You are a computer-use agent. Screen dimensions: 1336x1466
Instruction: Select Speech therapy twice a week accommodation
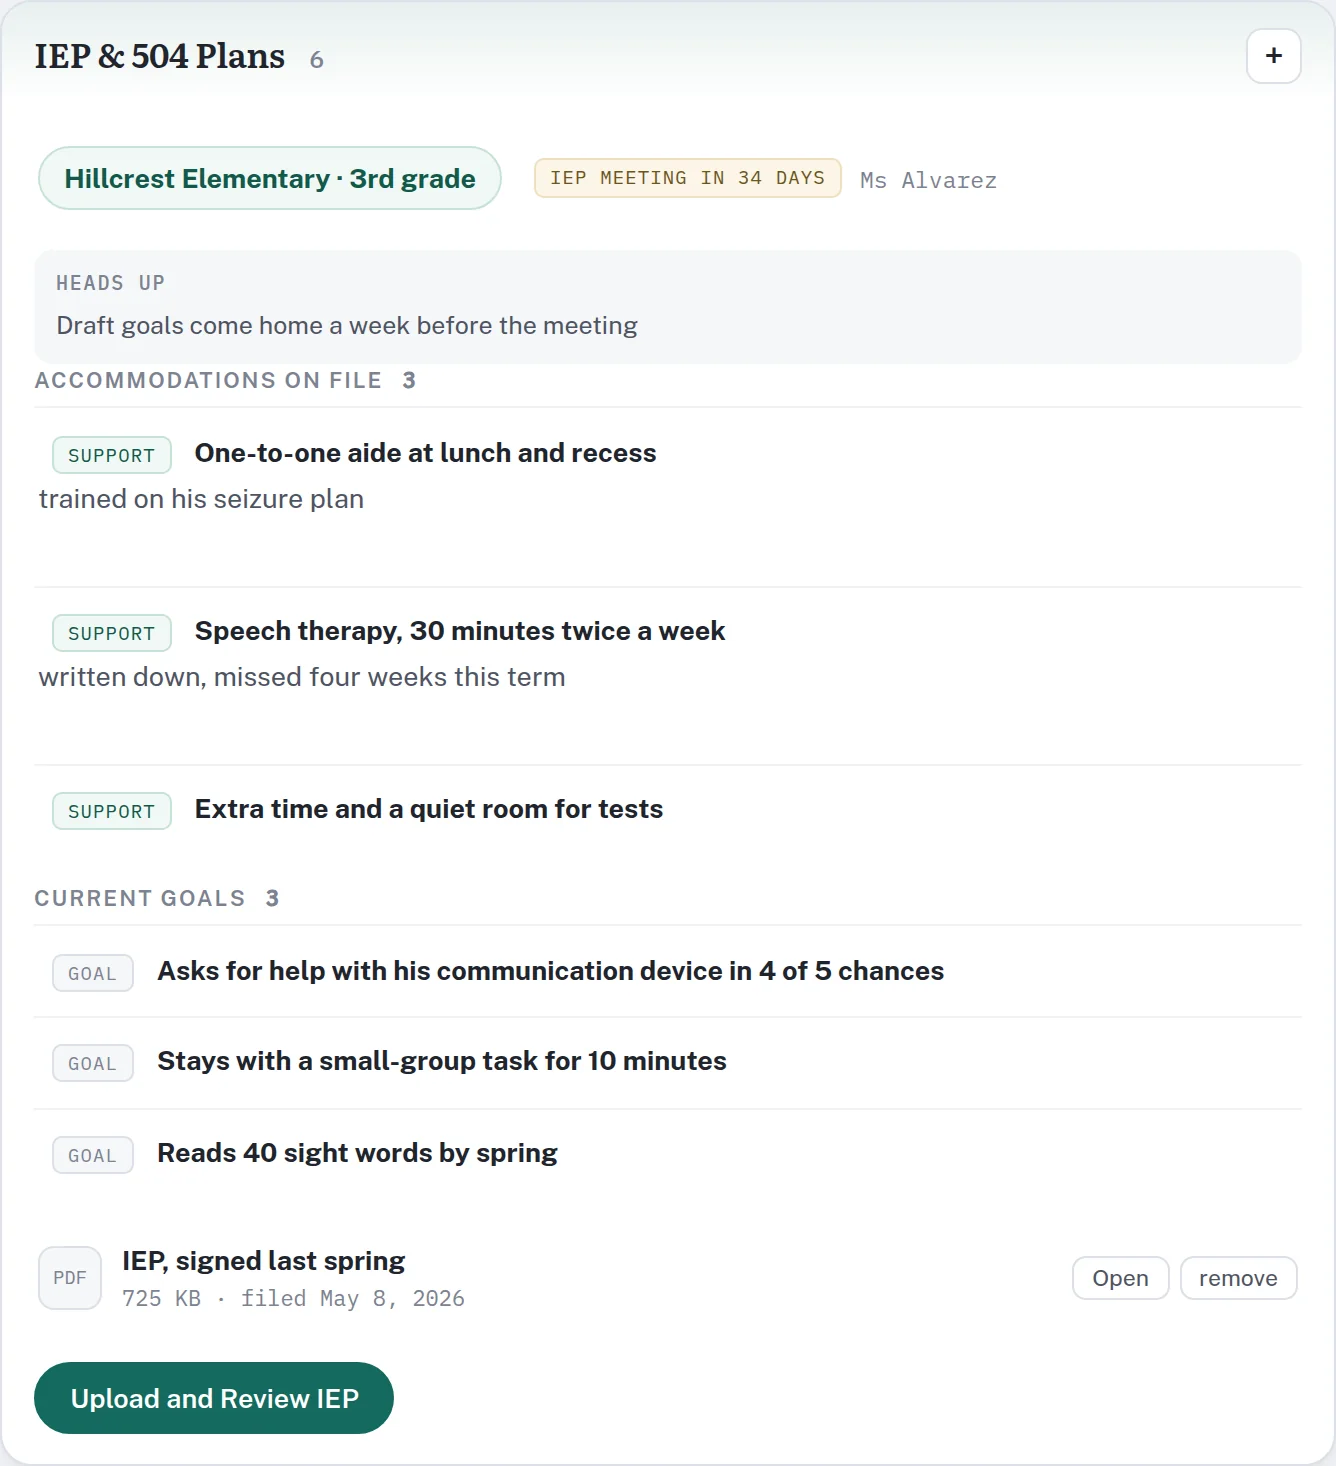point(668,675)
